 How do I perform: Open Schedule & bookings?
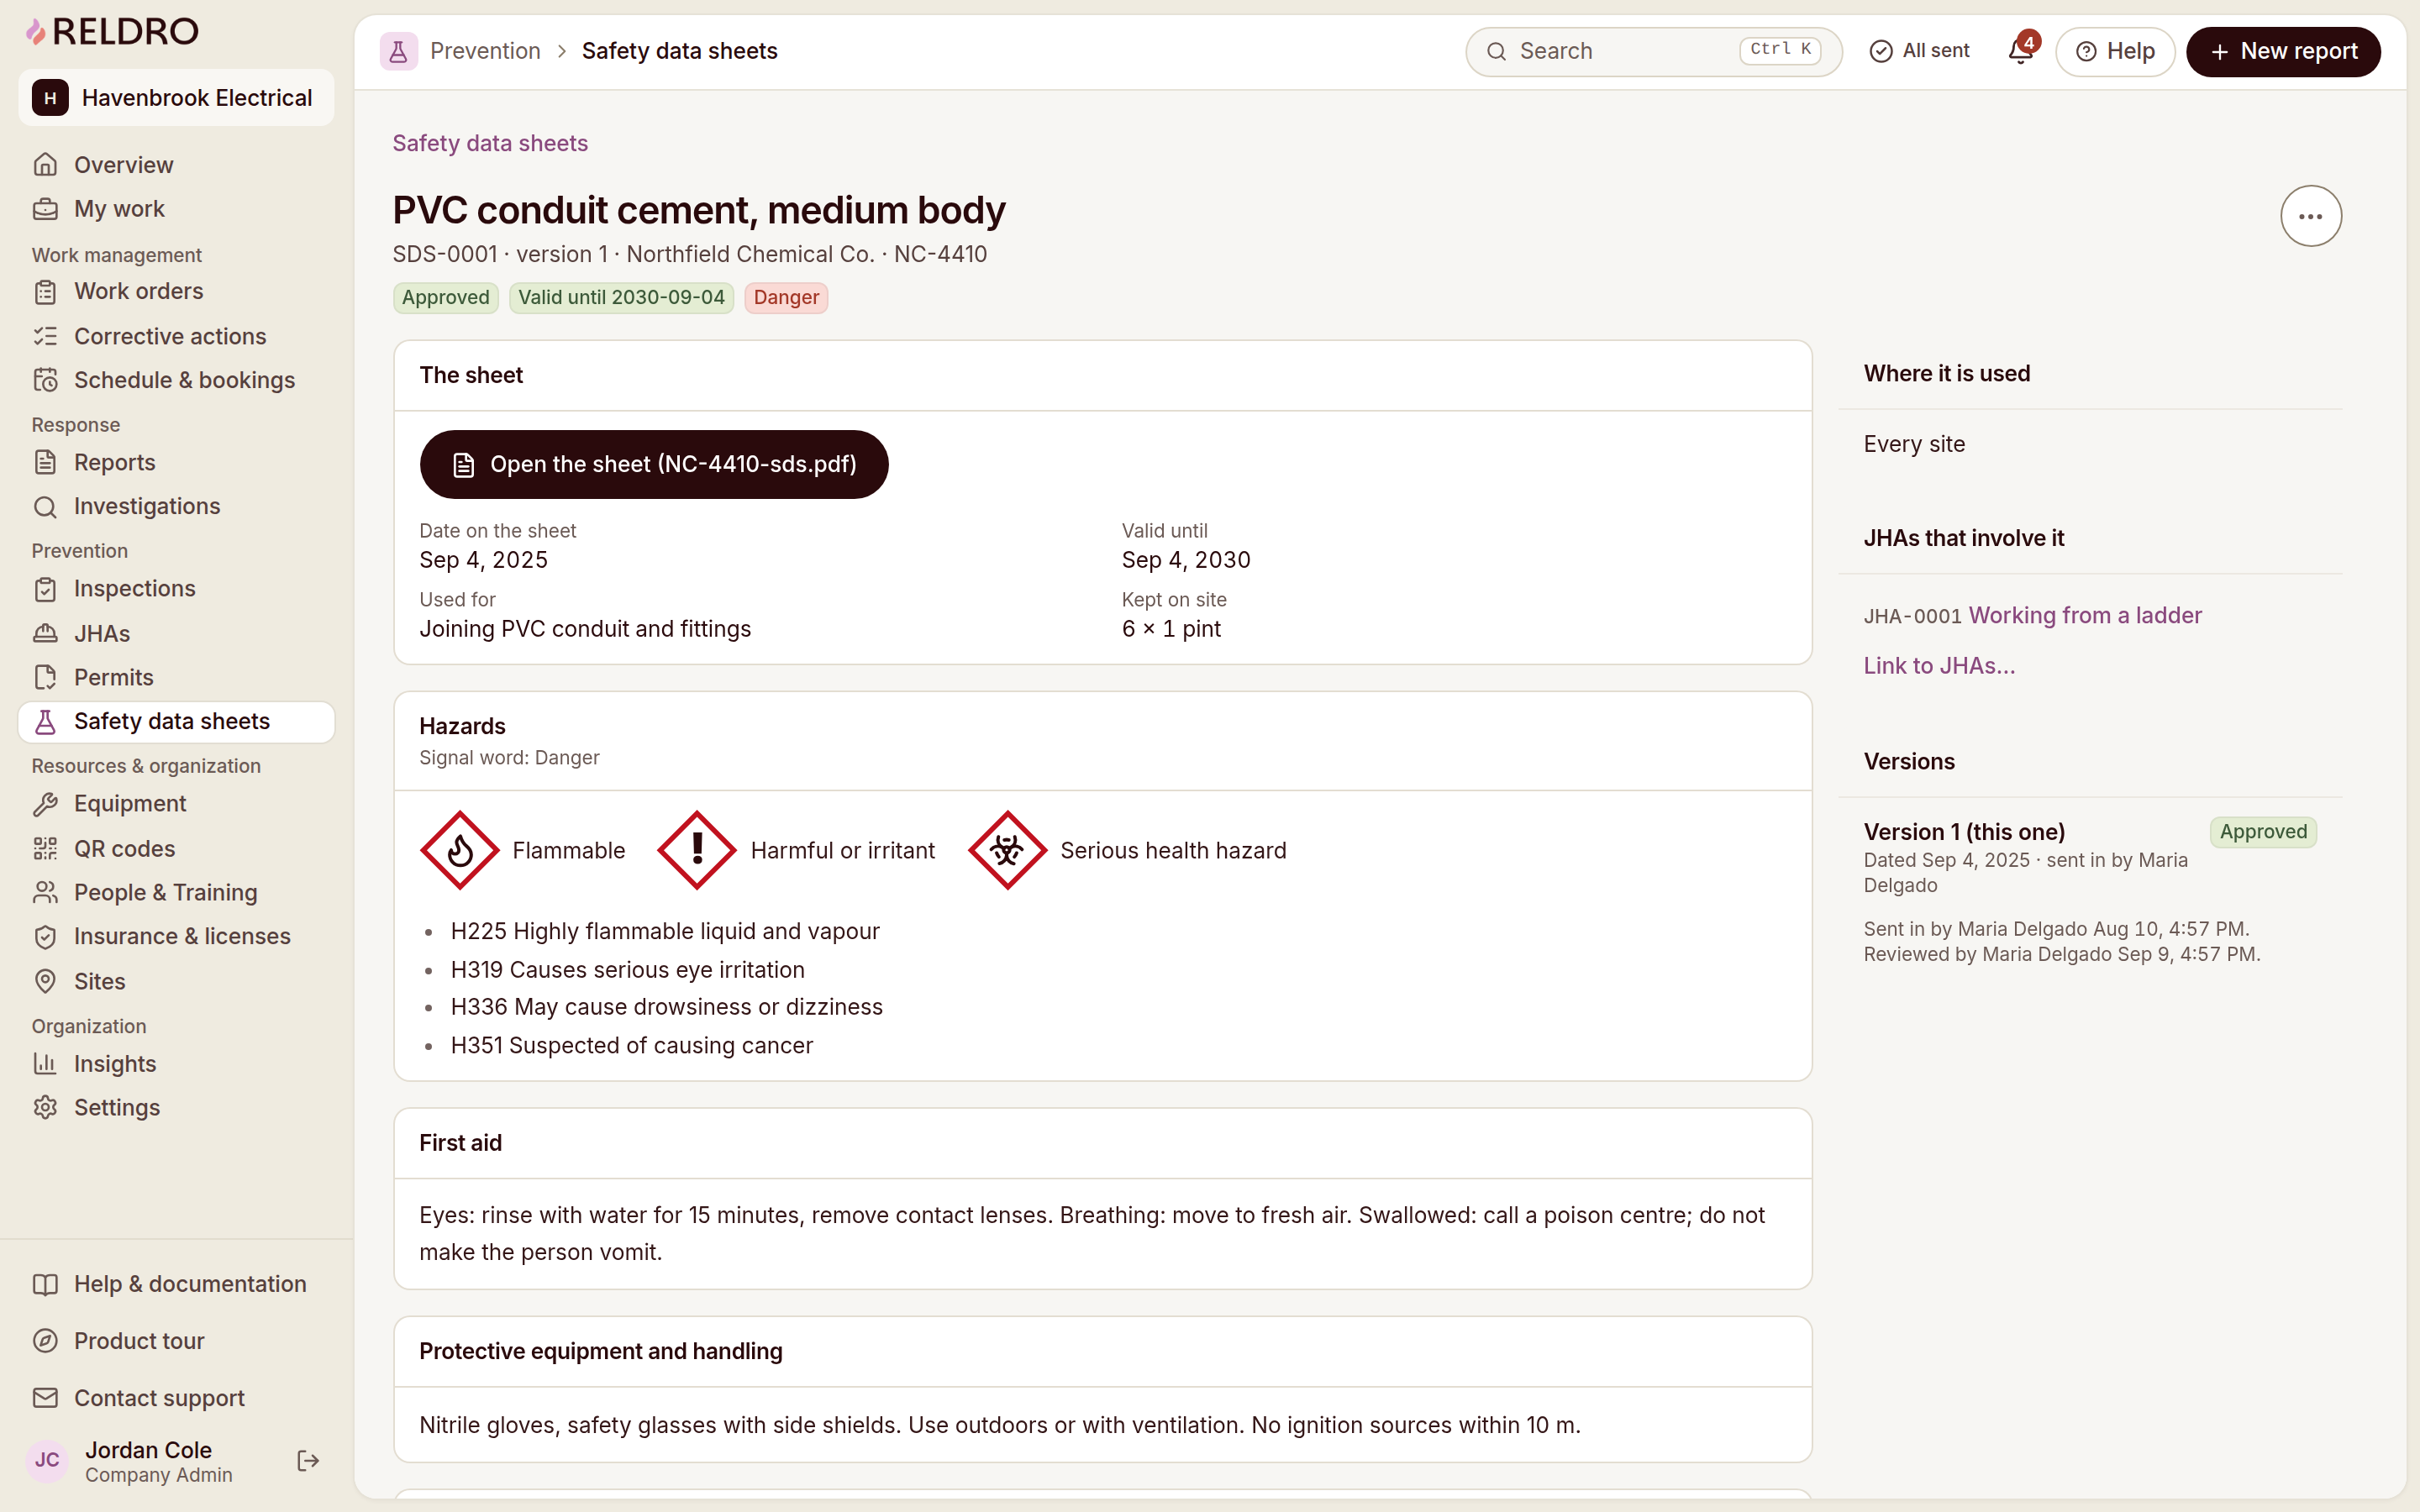[176, 380]
